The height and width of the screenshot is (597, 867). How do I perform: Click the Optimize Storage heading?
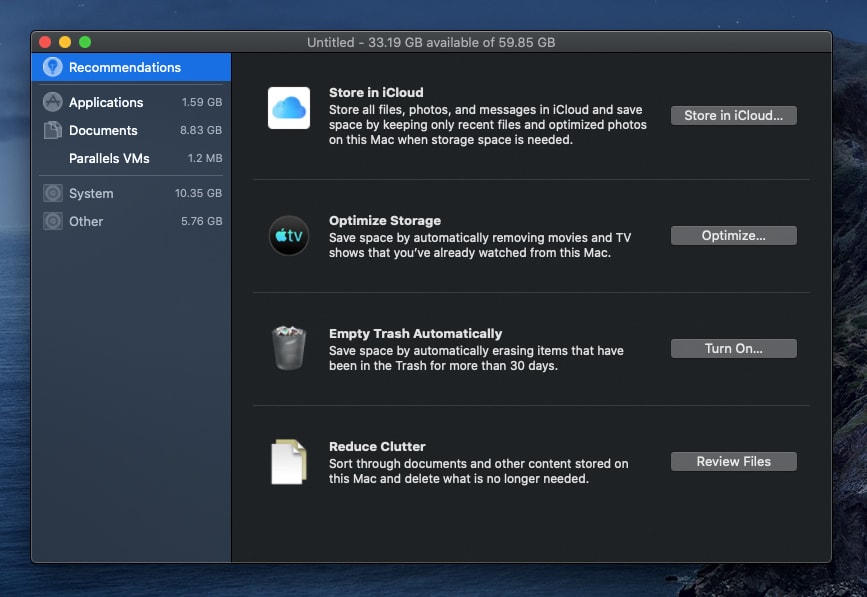point(385,220)
